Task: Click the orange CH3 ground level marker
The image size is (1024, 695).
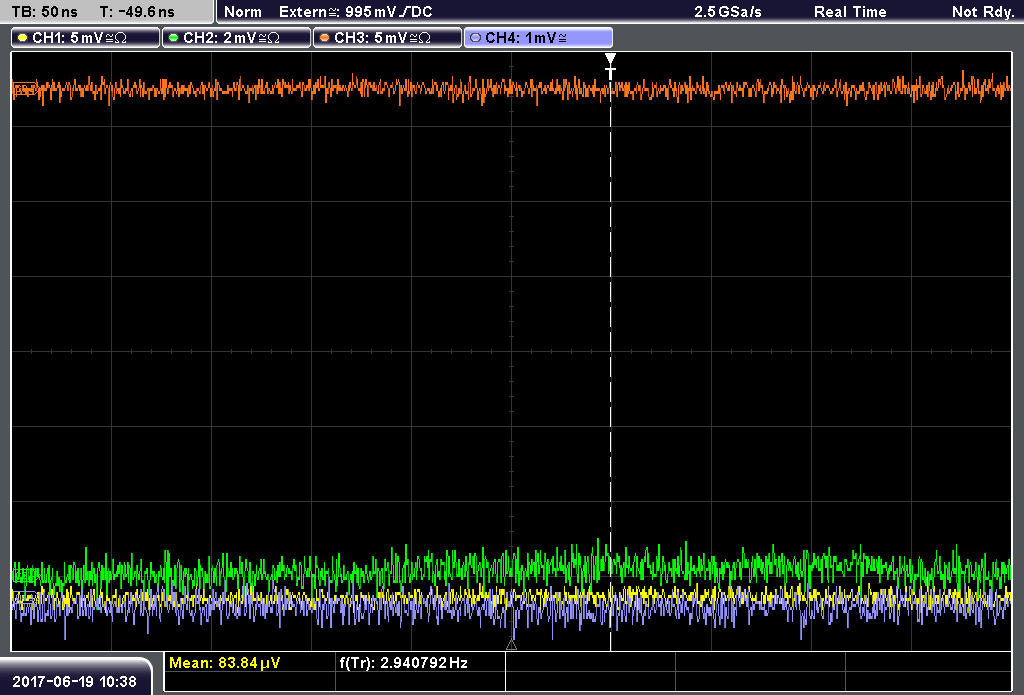Action: pyautogui.click(x=24, y=89)
